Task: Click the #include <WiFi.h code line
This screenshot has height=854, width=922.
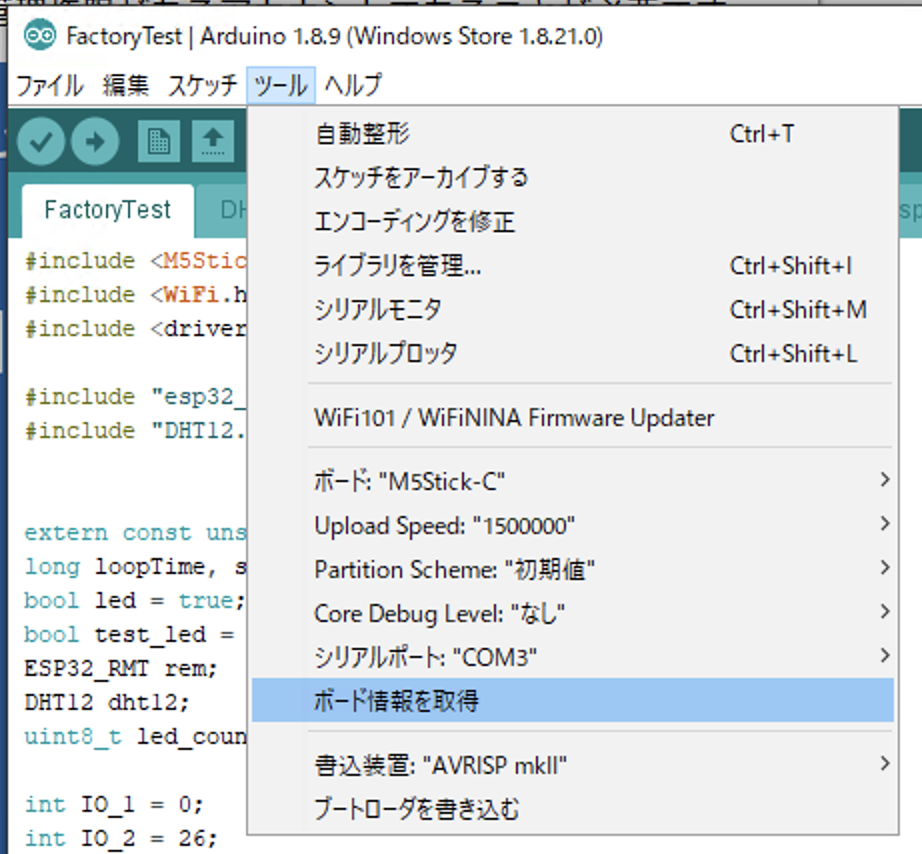Action: click(x=135, y=295)
